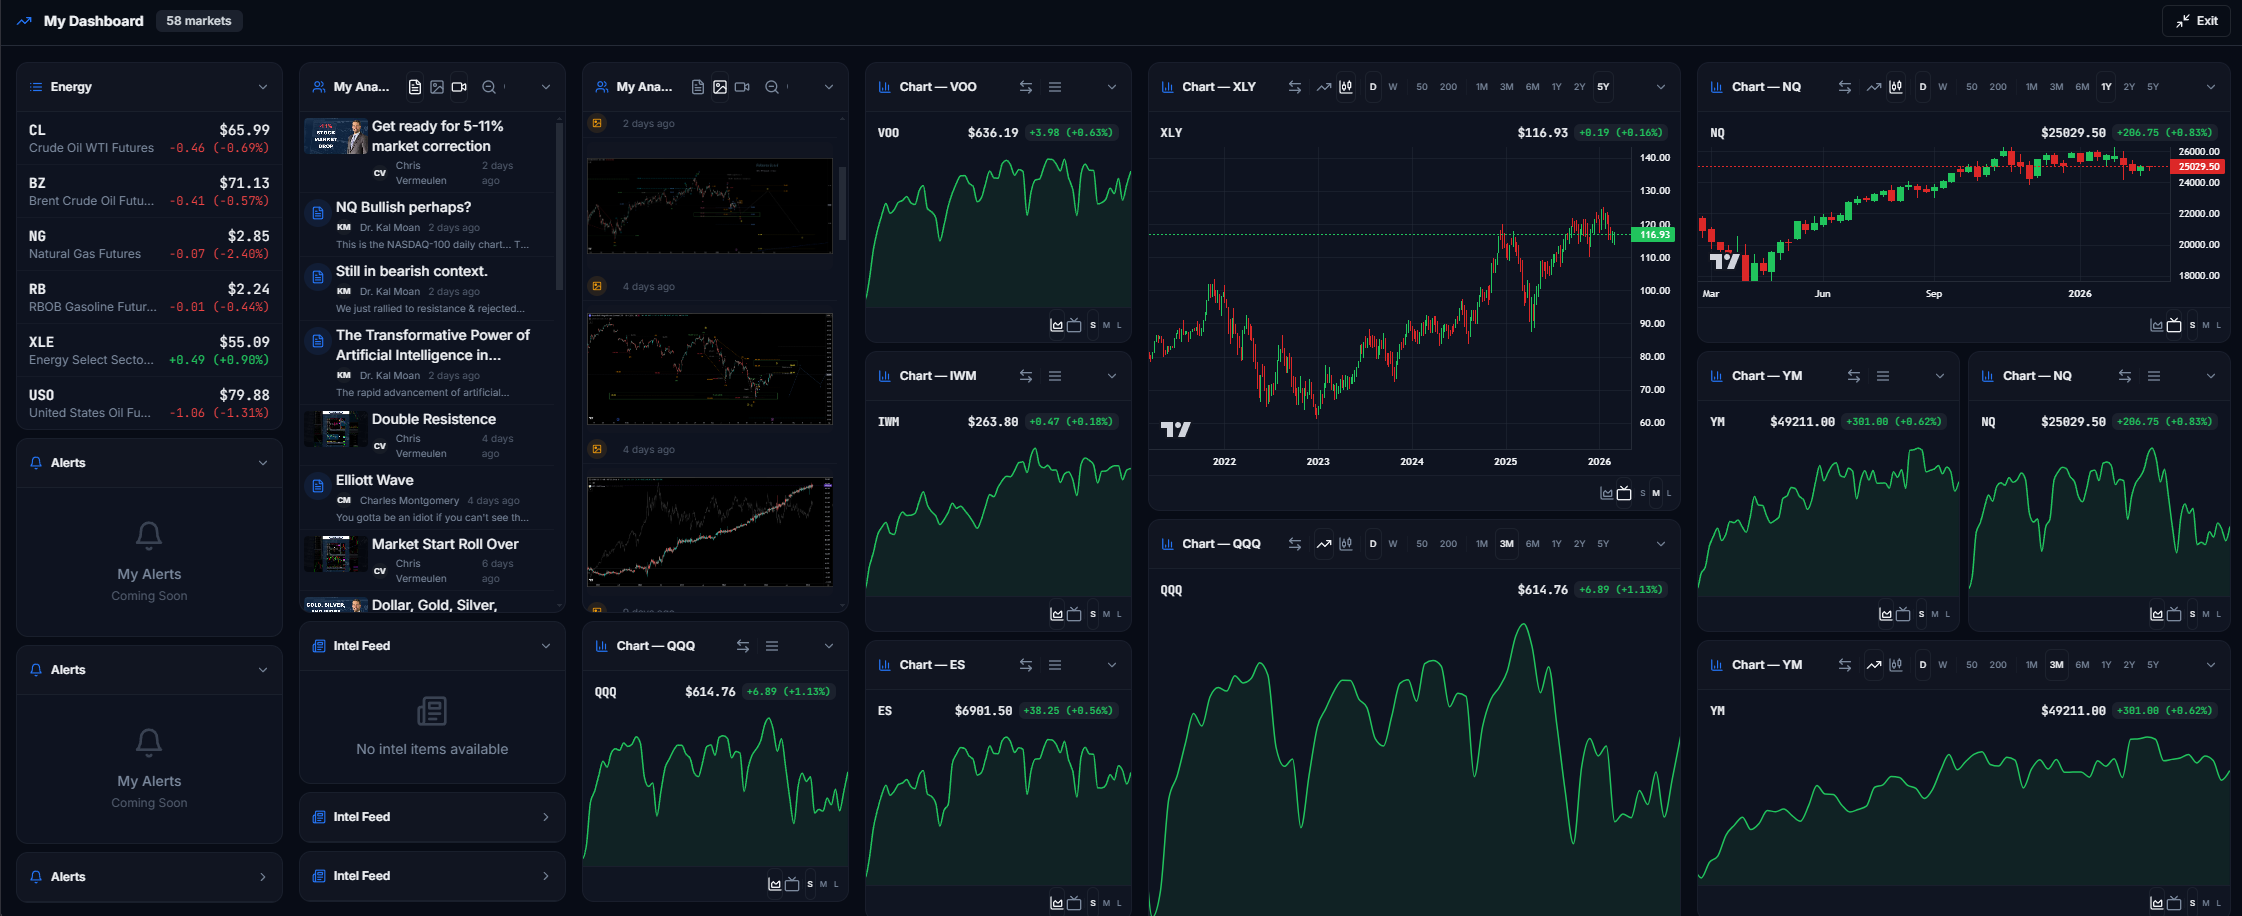Screen dimensions: 2242x916
Task: Collapse articles-list My Analysts panel chevron
Action: pyautogui.click(x=546, y=87)
